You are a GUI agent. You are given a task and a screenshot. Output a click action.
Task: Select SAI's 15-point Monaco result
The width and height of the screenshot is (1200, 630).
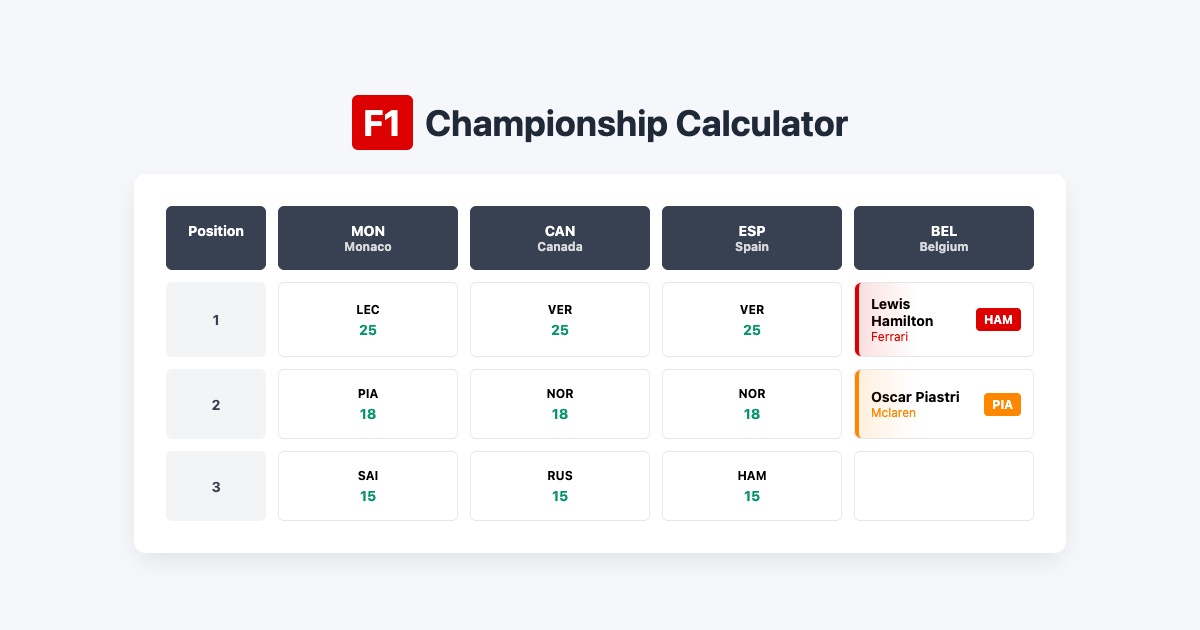pos(368,486)
